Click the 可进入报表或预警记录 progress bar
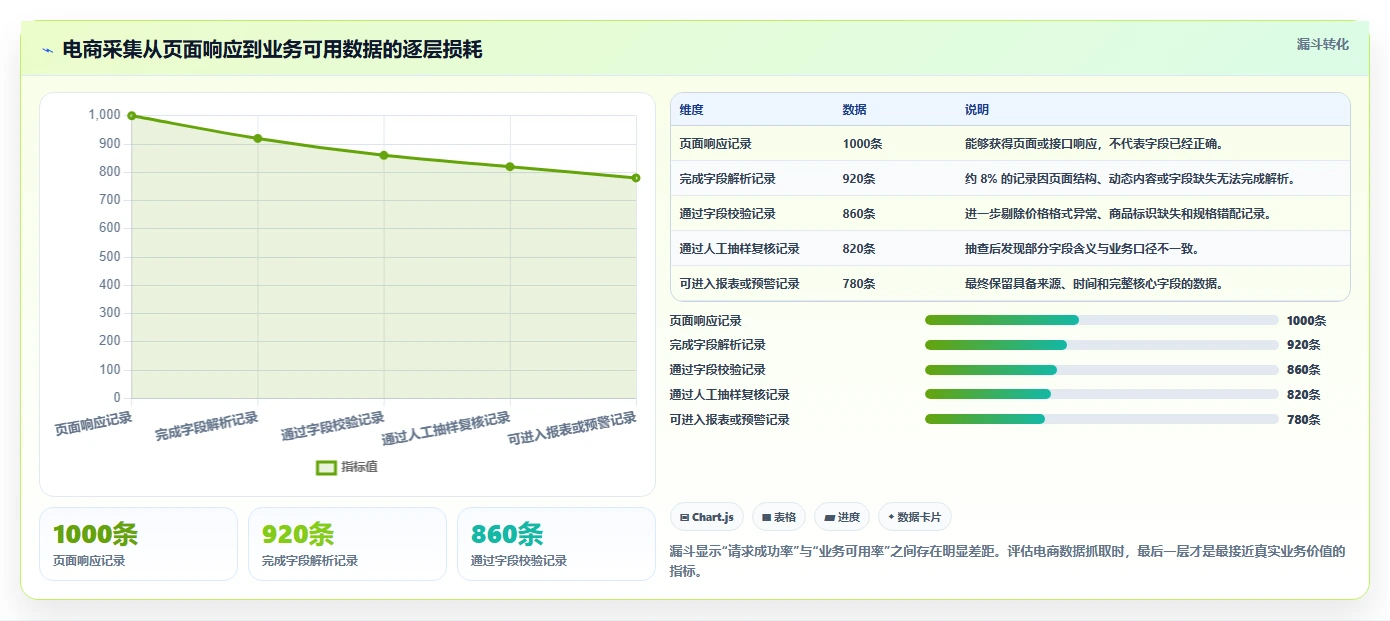Screen dimensions: 1390x621 click(x=1101, y=419)
